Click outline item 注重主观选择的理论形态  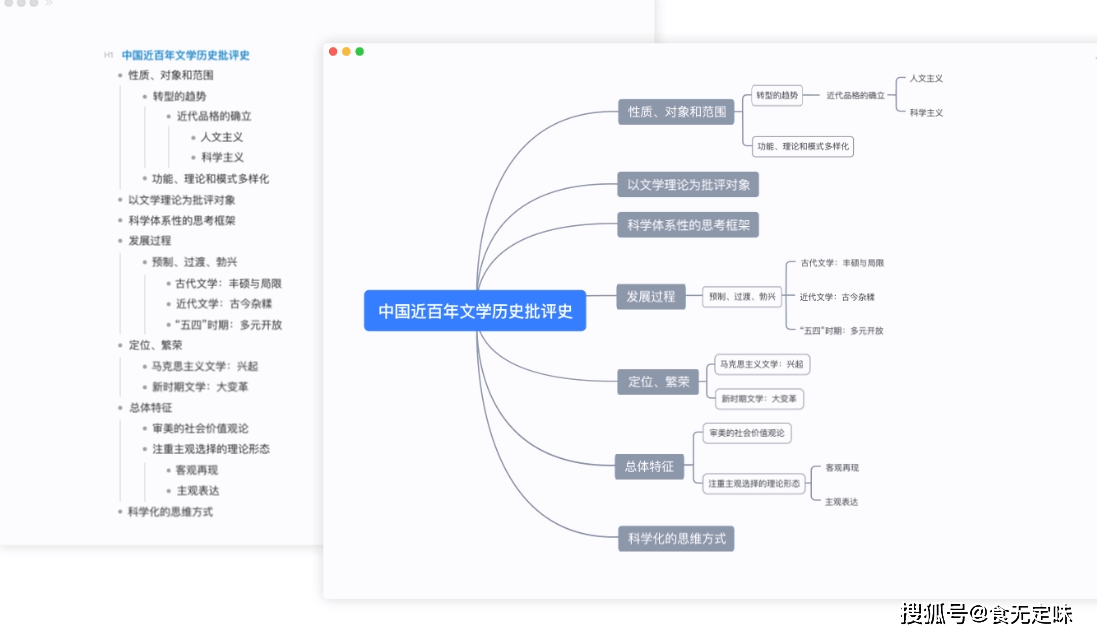click(x=211, y=449)
